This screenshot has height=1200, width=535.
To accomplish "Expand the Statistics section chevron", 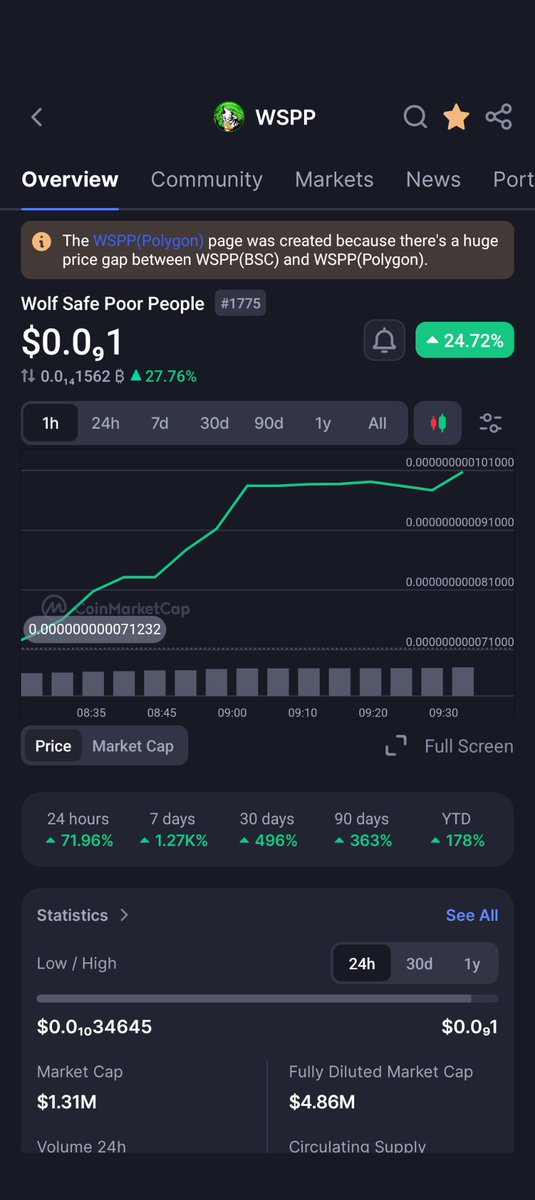I will click(x=124, y=915).
